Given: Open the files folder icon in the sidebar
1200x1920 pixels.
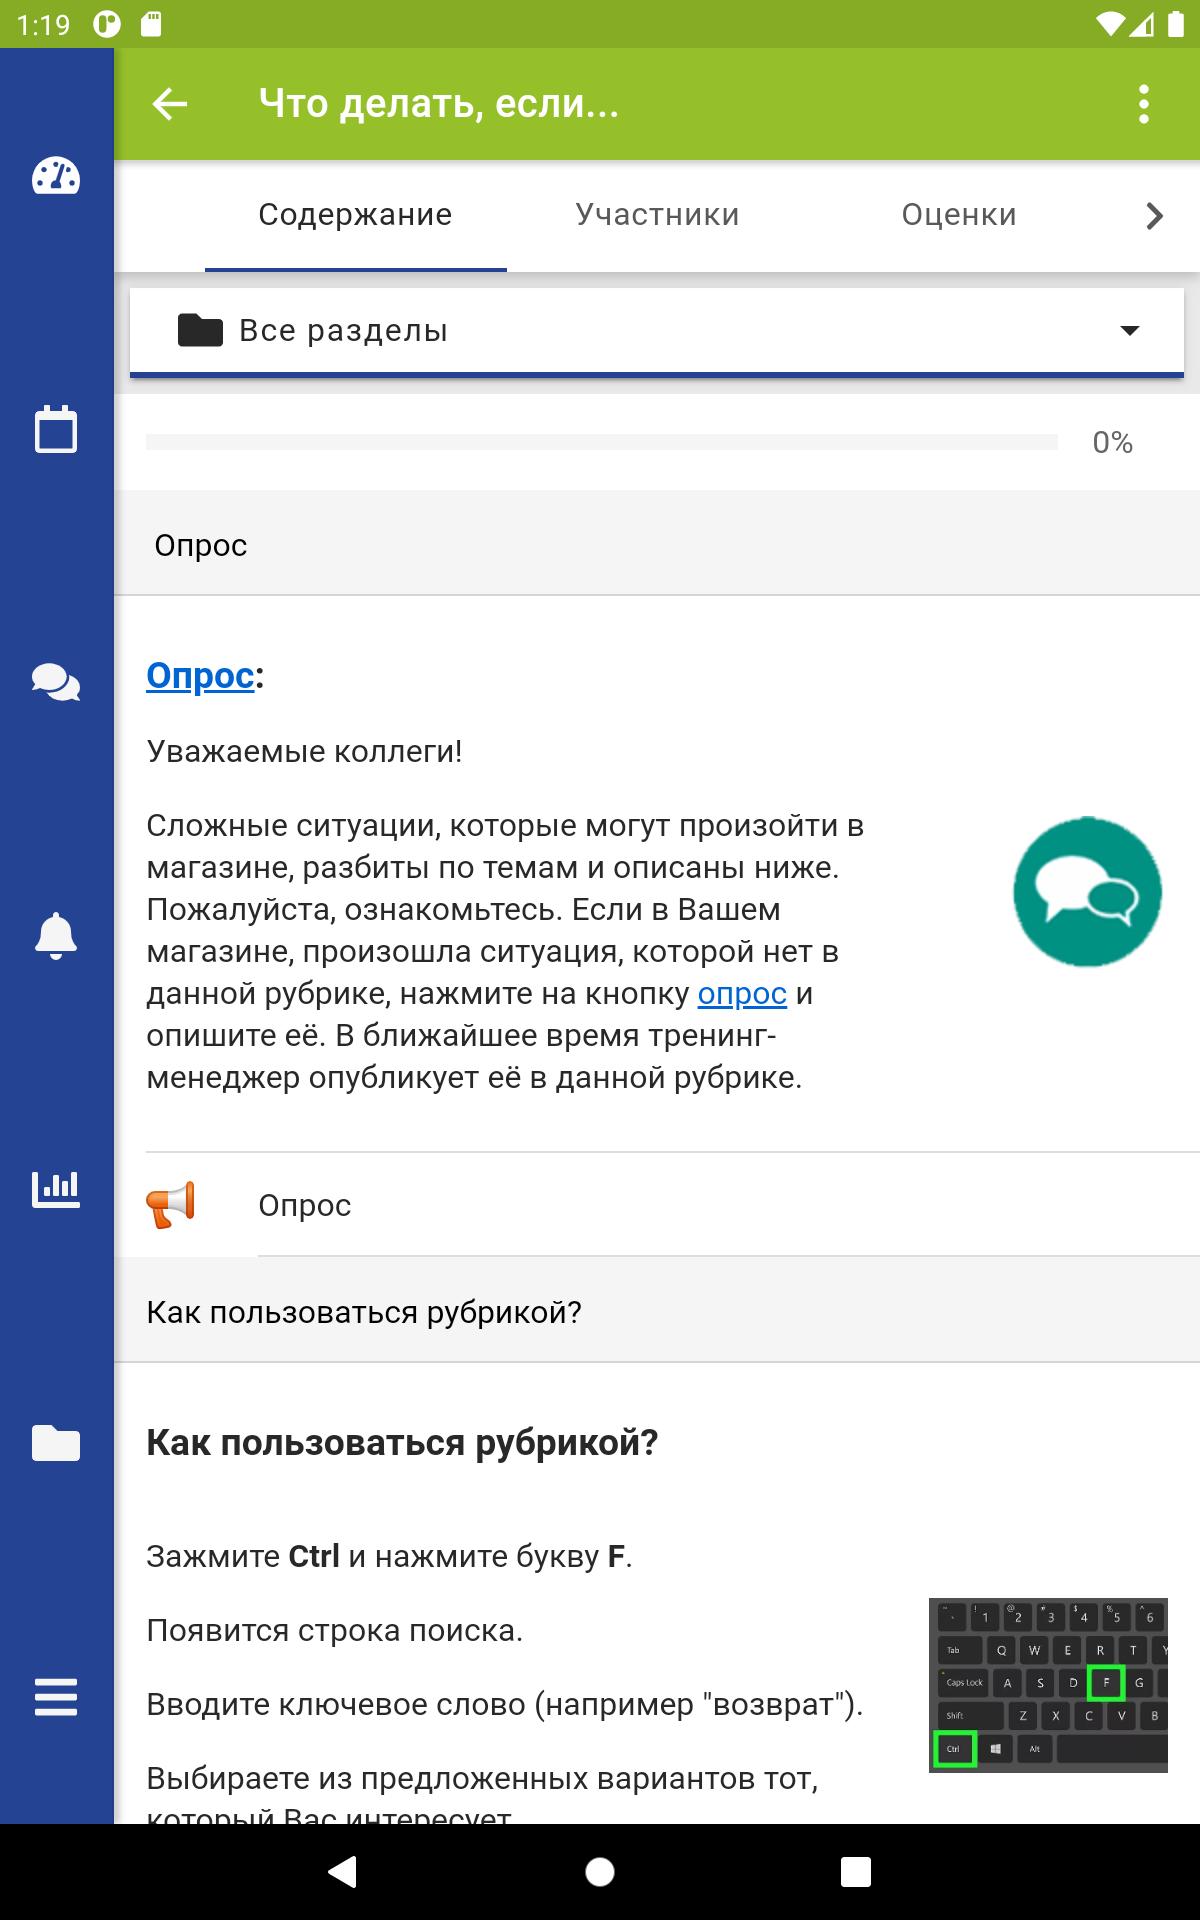Looking at the screenshot, I should pos(56,1443).
